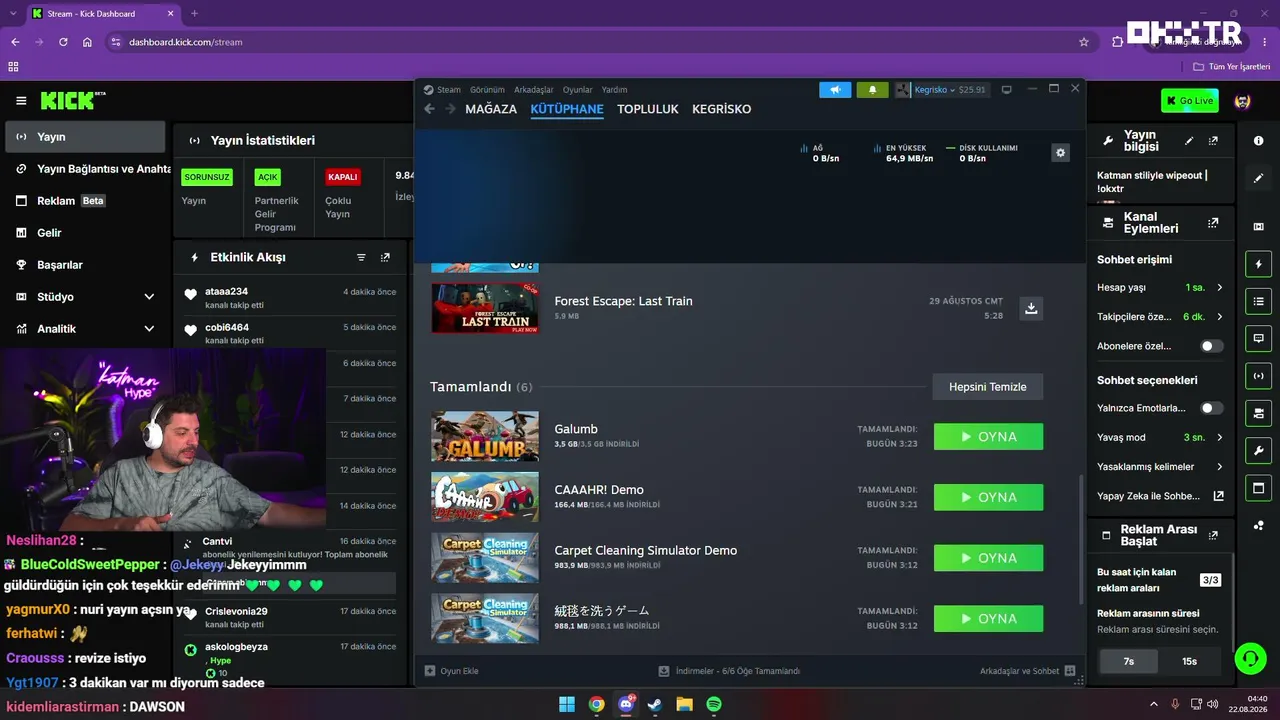Open the Oyunlar menu in Steam

click(577, 90)
